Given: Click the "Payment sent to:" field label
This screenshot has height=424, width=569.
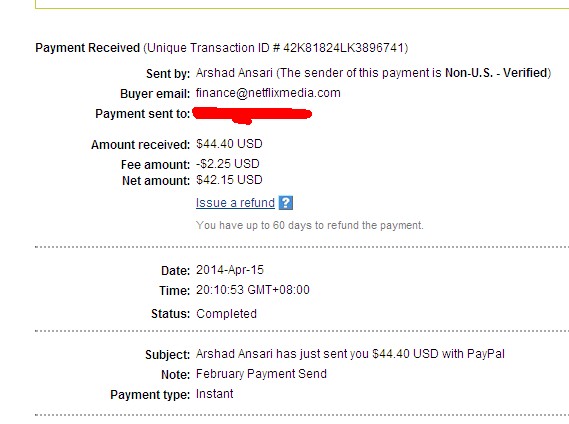Looking at the screenshot, I should pos(142,114).
